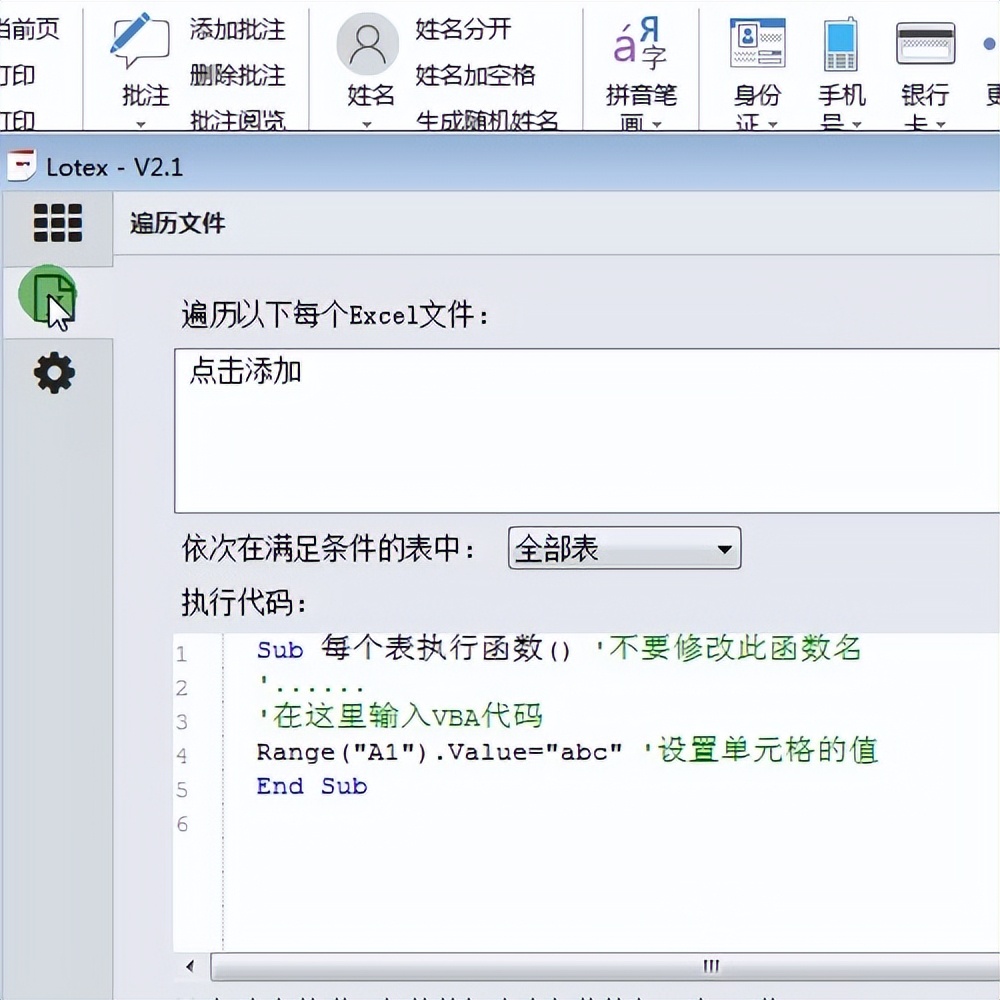1000x1000 pixels.
Task: Click the 身份证 ID card icon
Action: (757, 43)
